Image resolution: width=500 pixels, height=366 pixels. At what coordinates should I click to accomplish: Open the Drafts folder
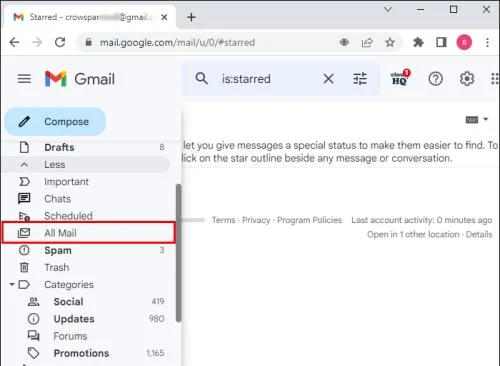click(x=86, y=147)
